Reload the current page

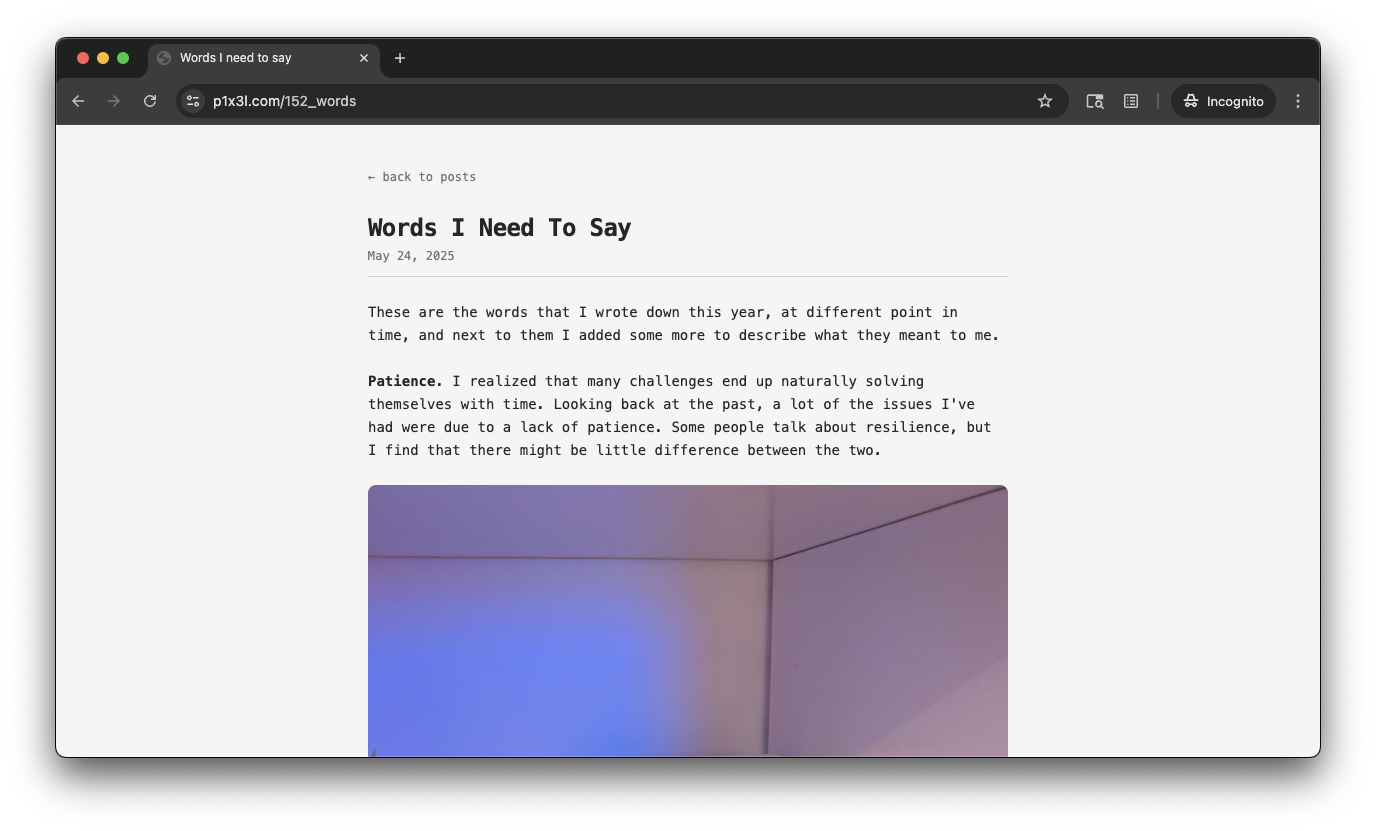point(150,101)
